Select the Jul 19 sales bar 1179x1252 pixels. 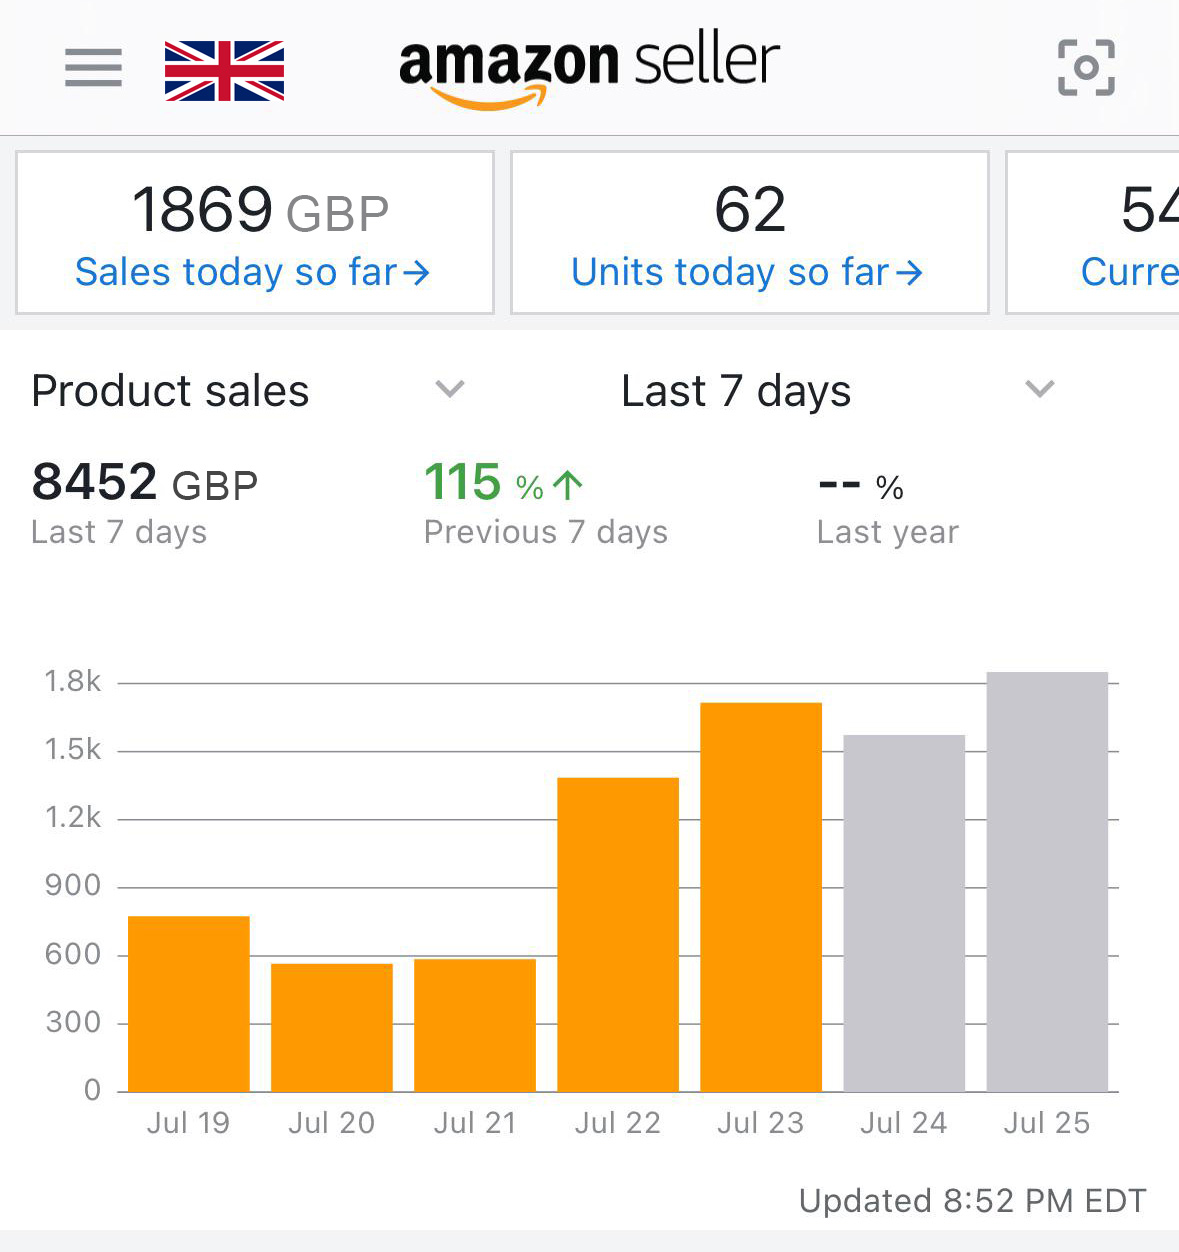point(189,1003)
